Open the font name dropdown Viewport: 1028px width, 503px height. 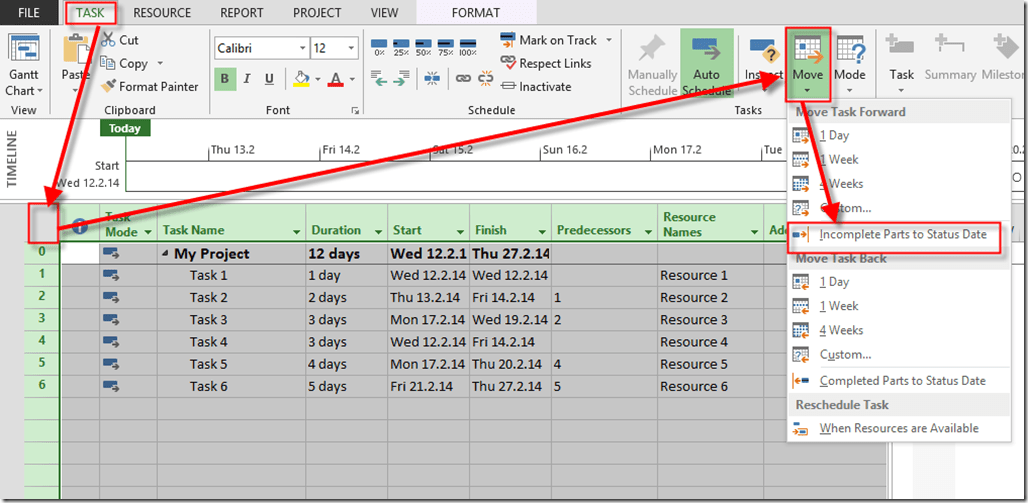(x=302, y=48)
